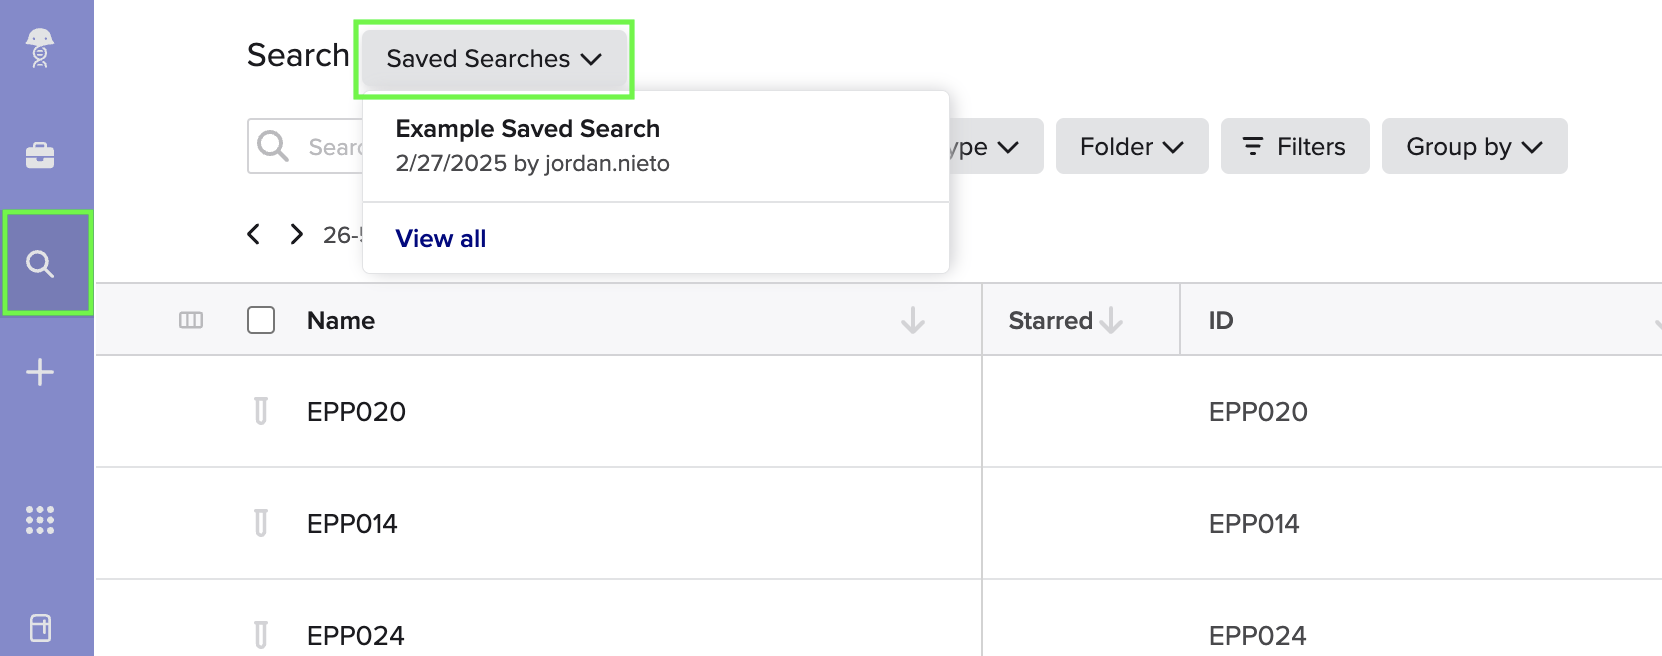This screenshot has height=656, width=1662.
Task: Open the Folder dropdown filter
Action: (1132, 146)
